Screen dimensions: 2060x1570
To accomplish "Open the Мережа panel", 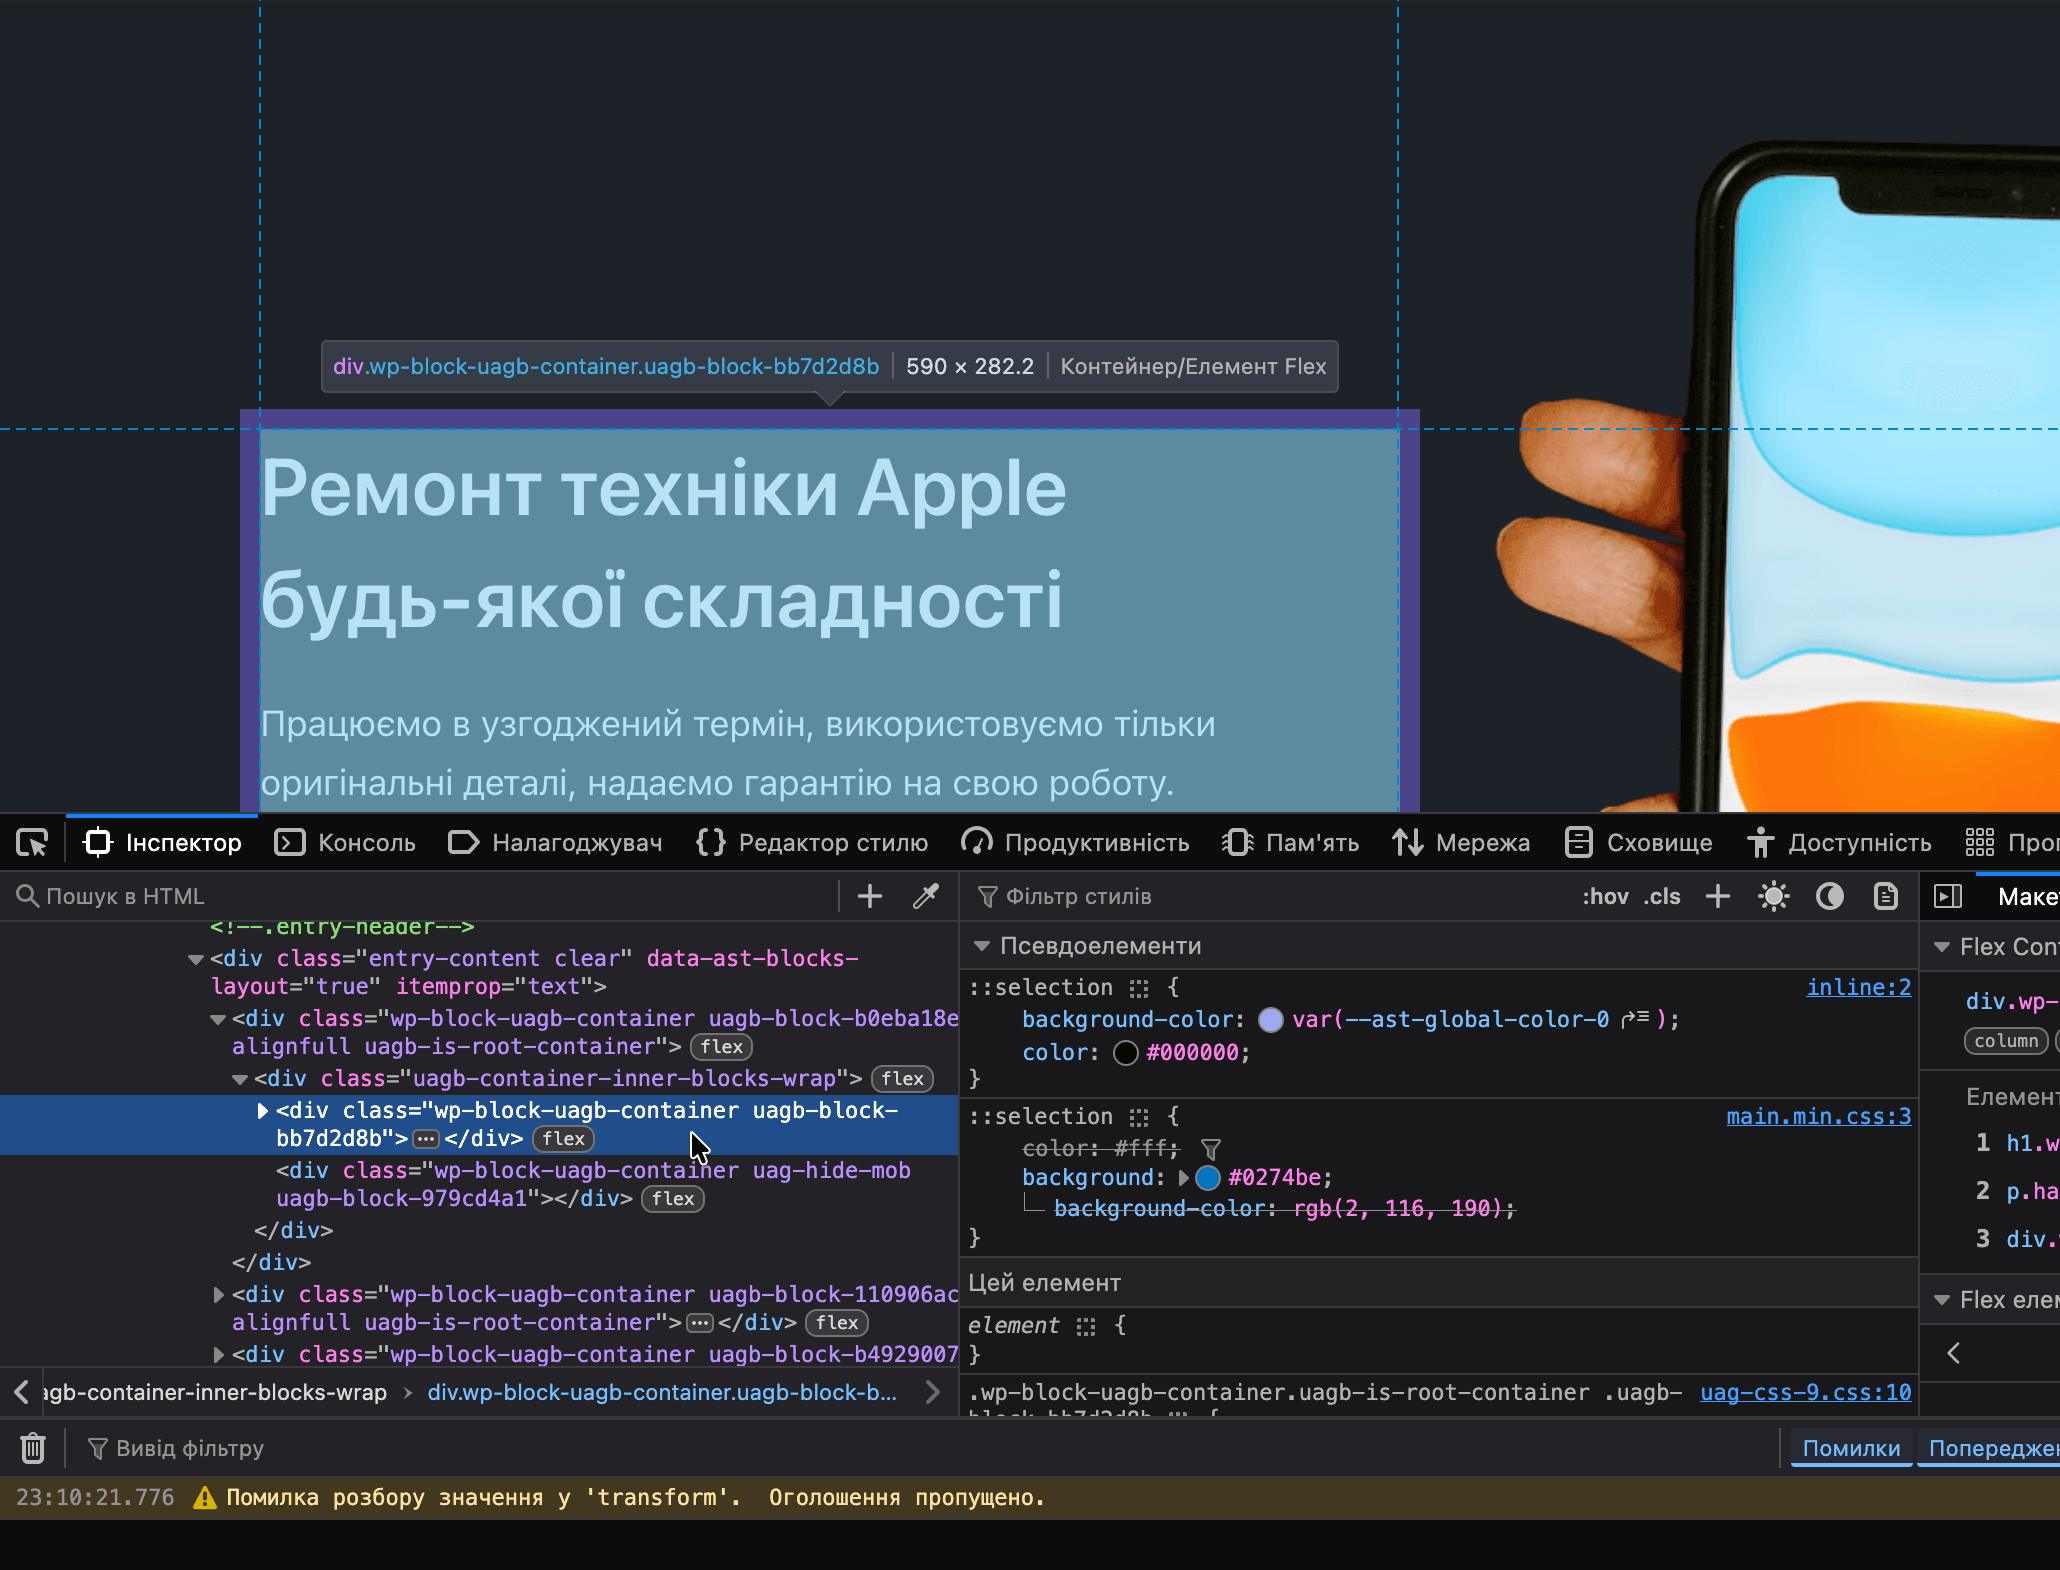I will click(x=1462, y=843).
